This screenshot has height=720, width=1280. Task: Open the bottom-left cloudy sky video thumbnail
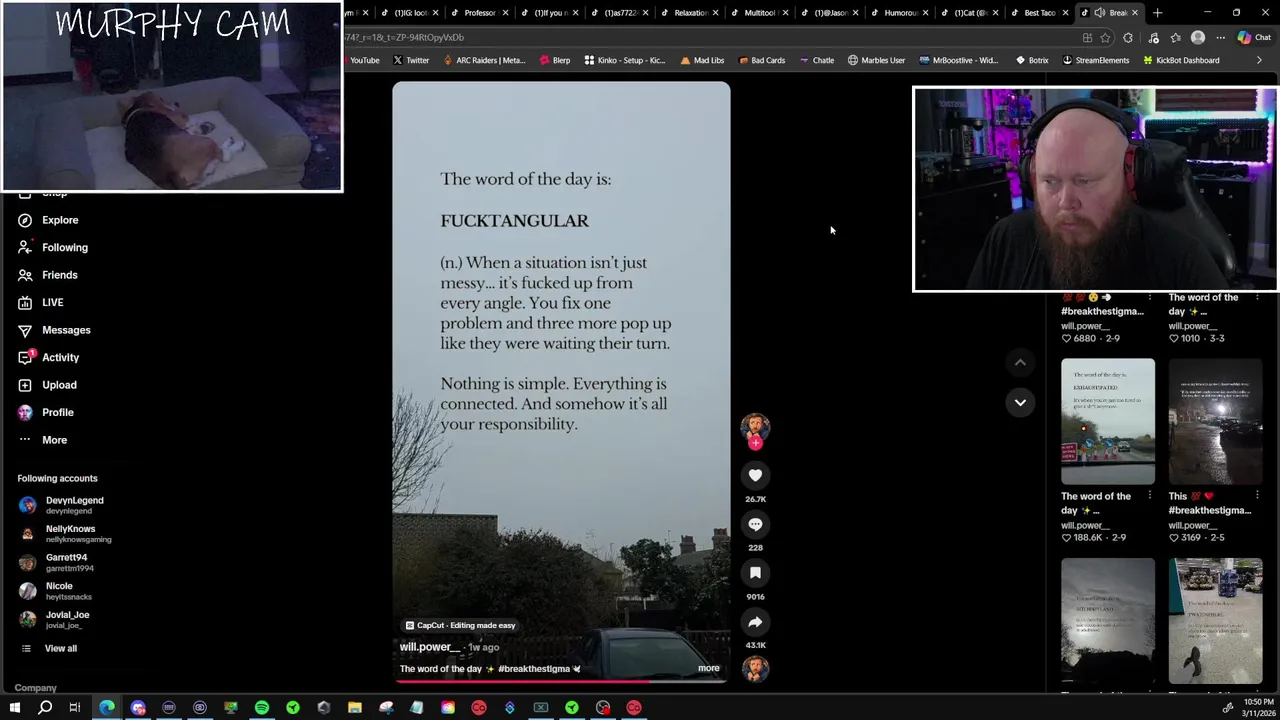pos(1108,621)
